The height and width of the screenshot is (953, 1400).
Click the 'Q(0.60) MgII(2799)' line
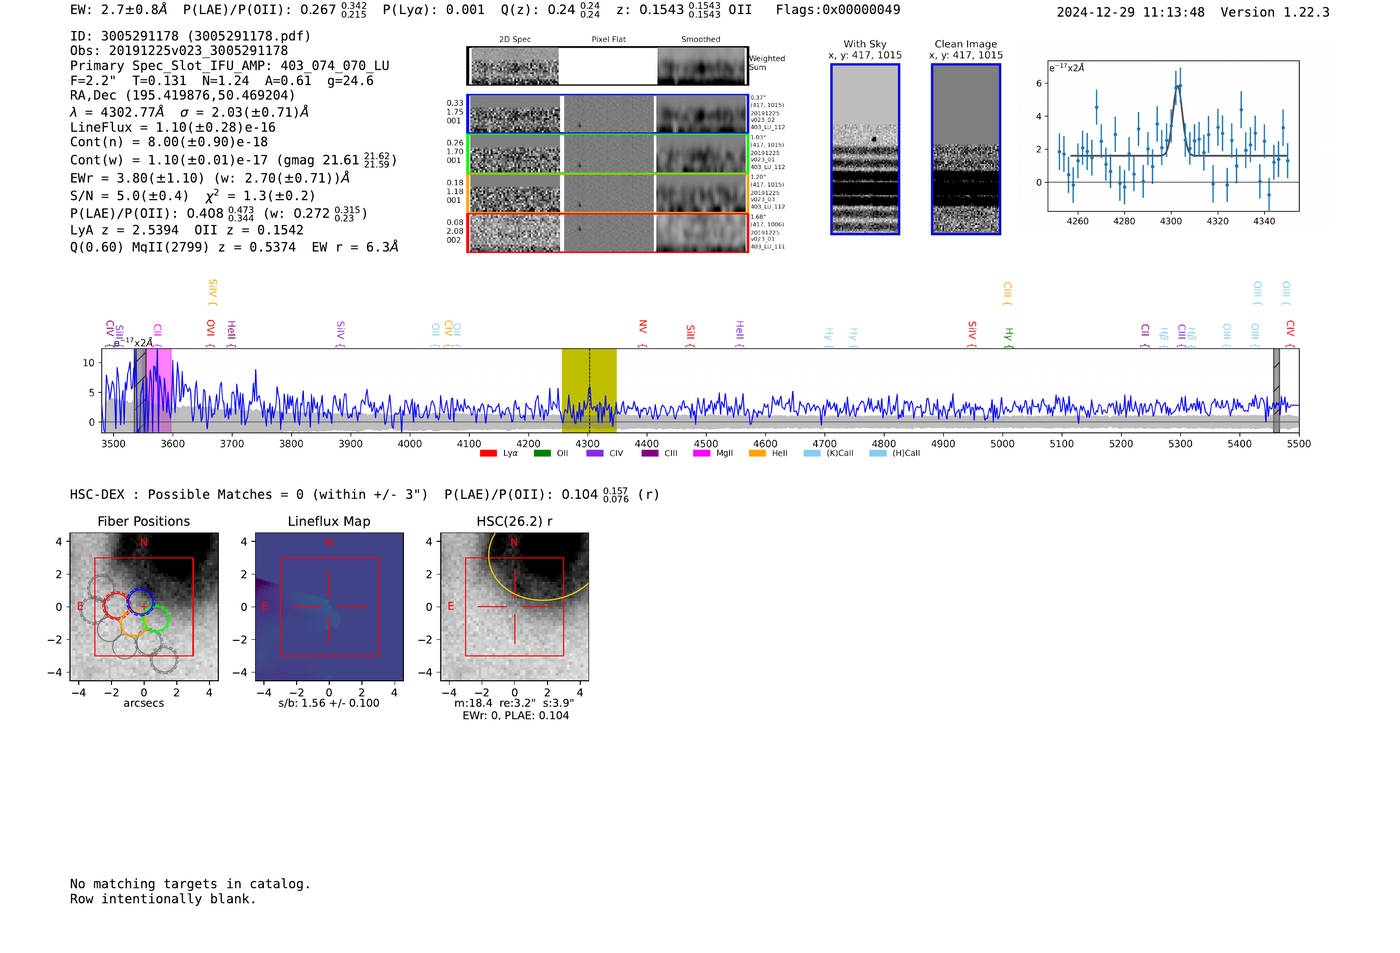tap(234, 247)
